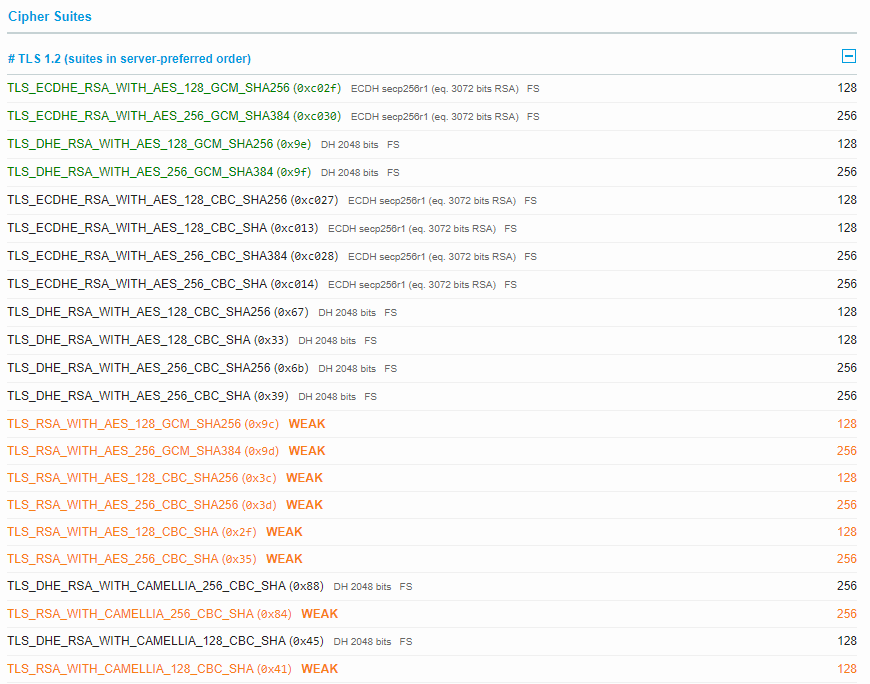Viewport: 870px width, 684px height.
Task: Click key strength 256 for 0x84 suite
Action: click(847, 614)
